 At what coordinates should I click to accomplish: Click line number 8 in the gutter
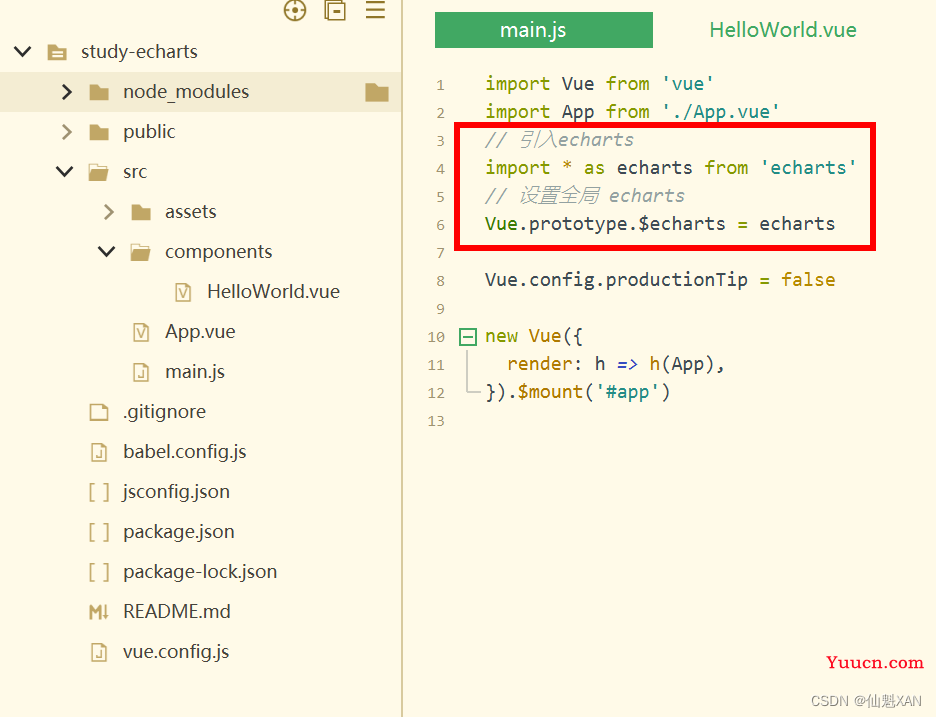[x=441, y=281]
